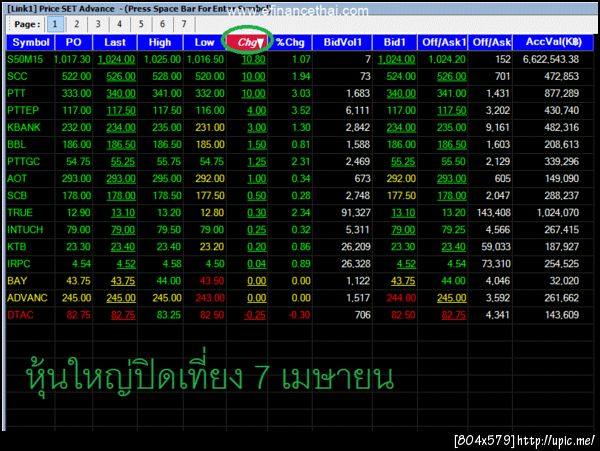Open page 5 tab
The height and width of the screenshot is (451, 600).
tap(141, 24)
